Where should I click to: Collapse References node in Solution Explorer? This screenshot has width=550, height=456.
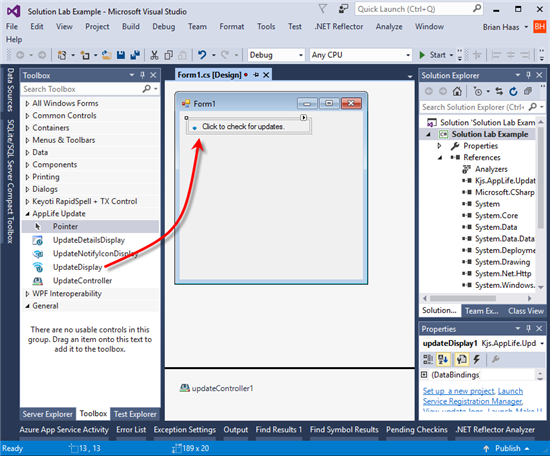tap(440, 158)
